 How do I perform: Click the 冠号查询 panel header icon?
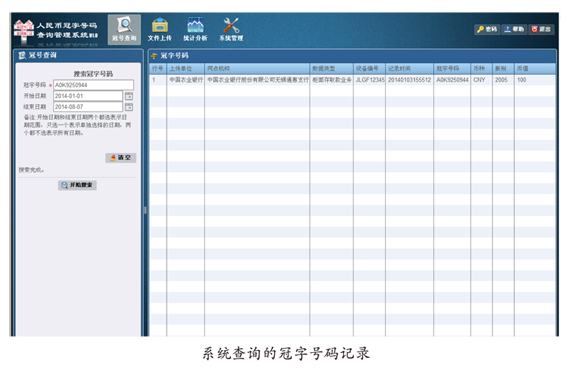click(22, 56)
